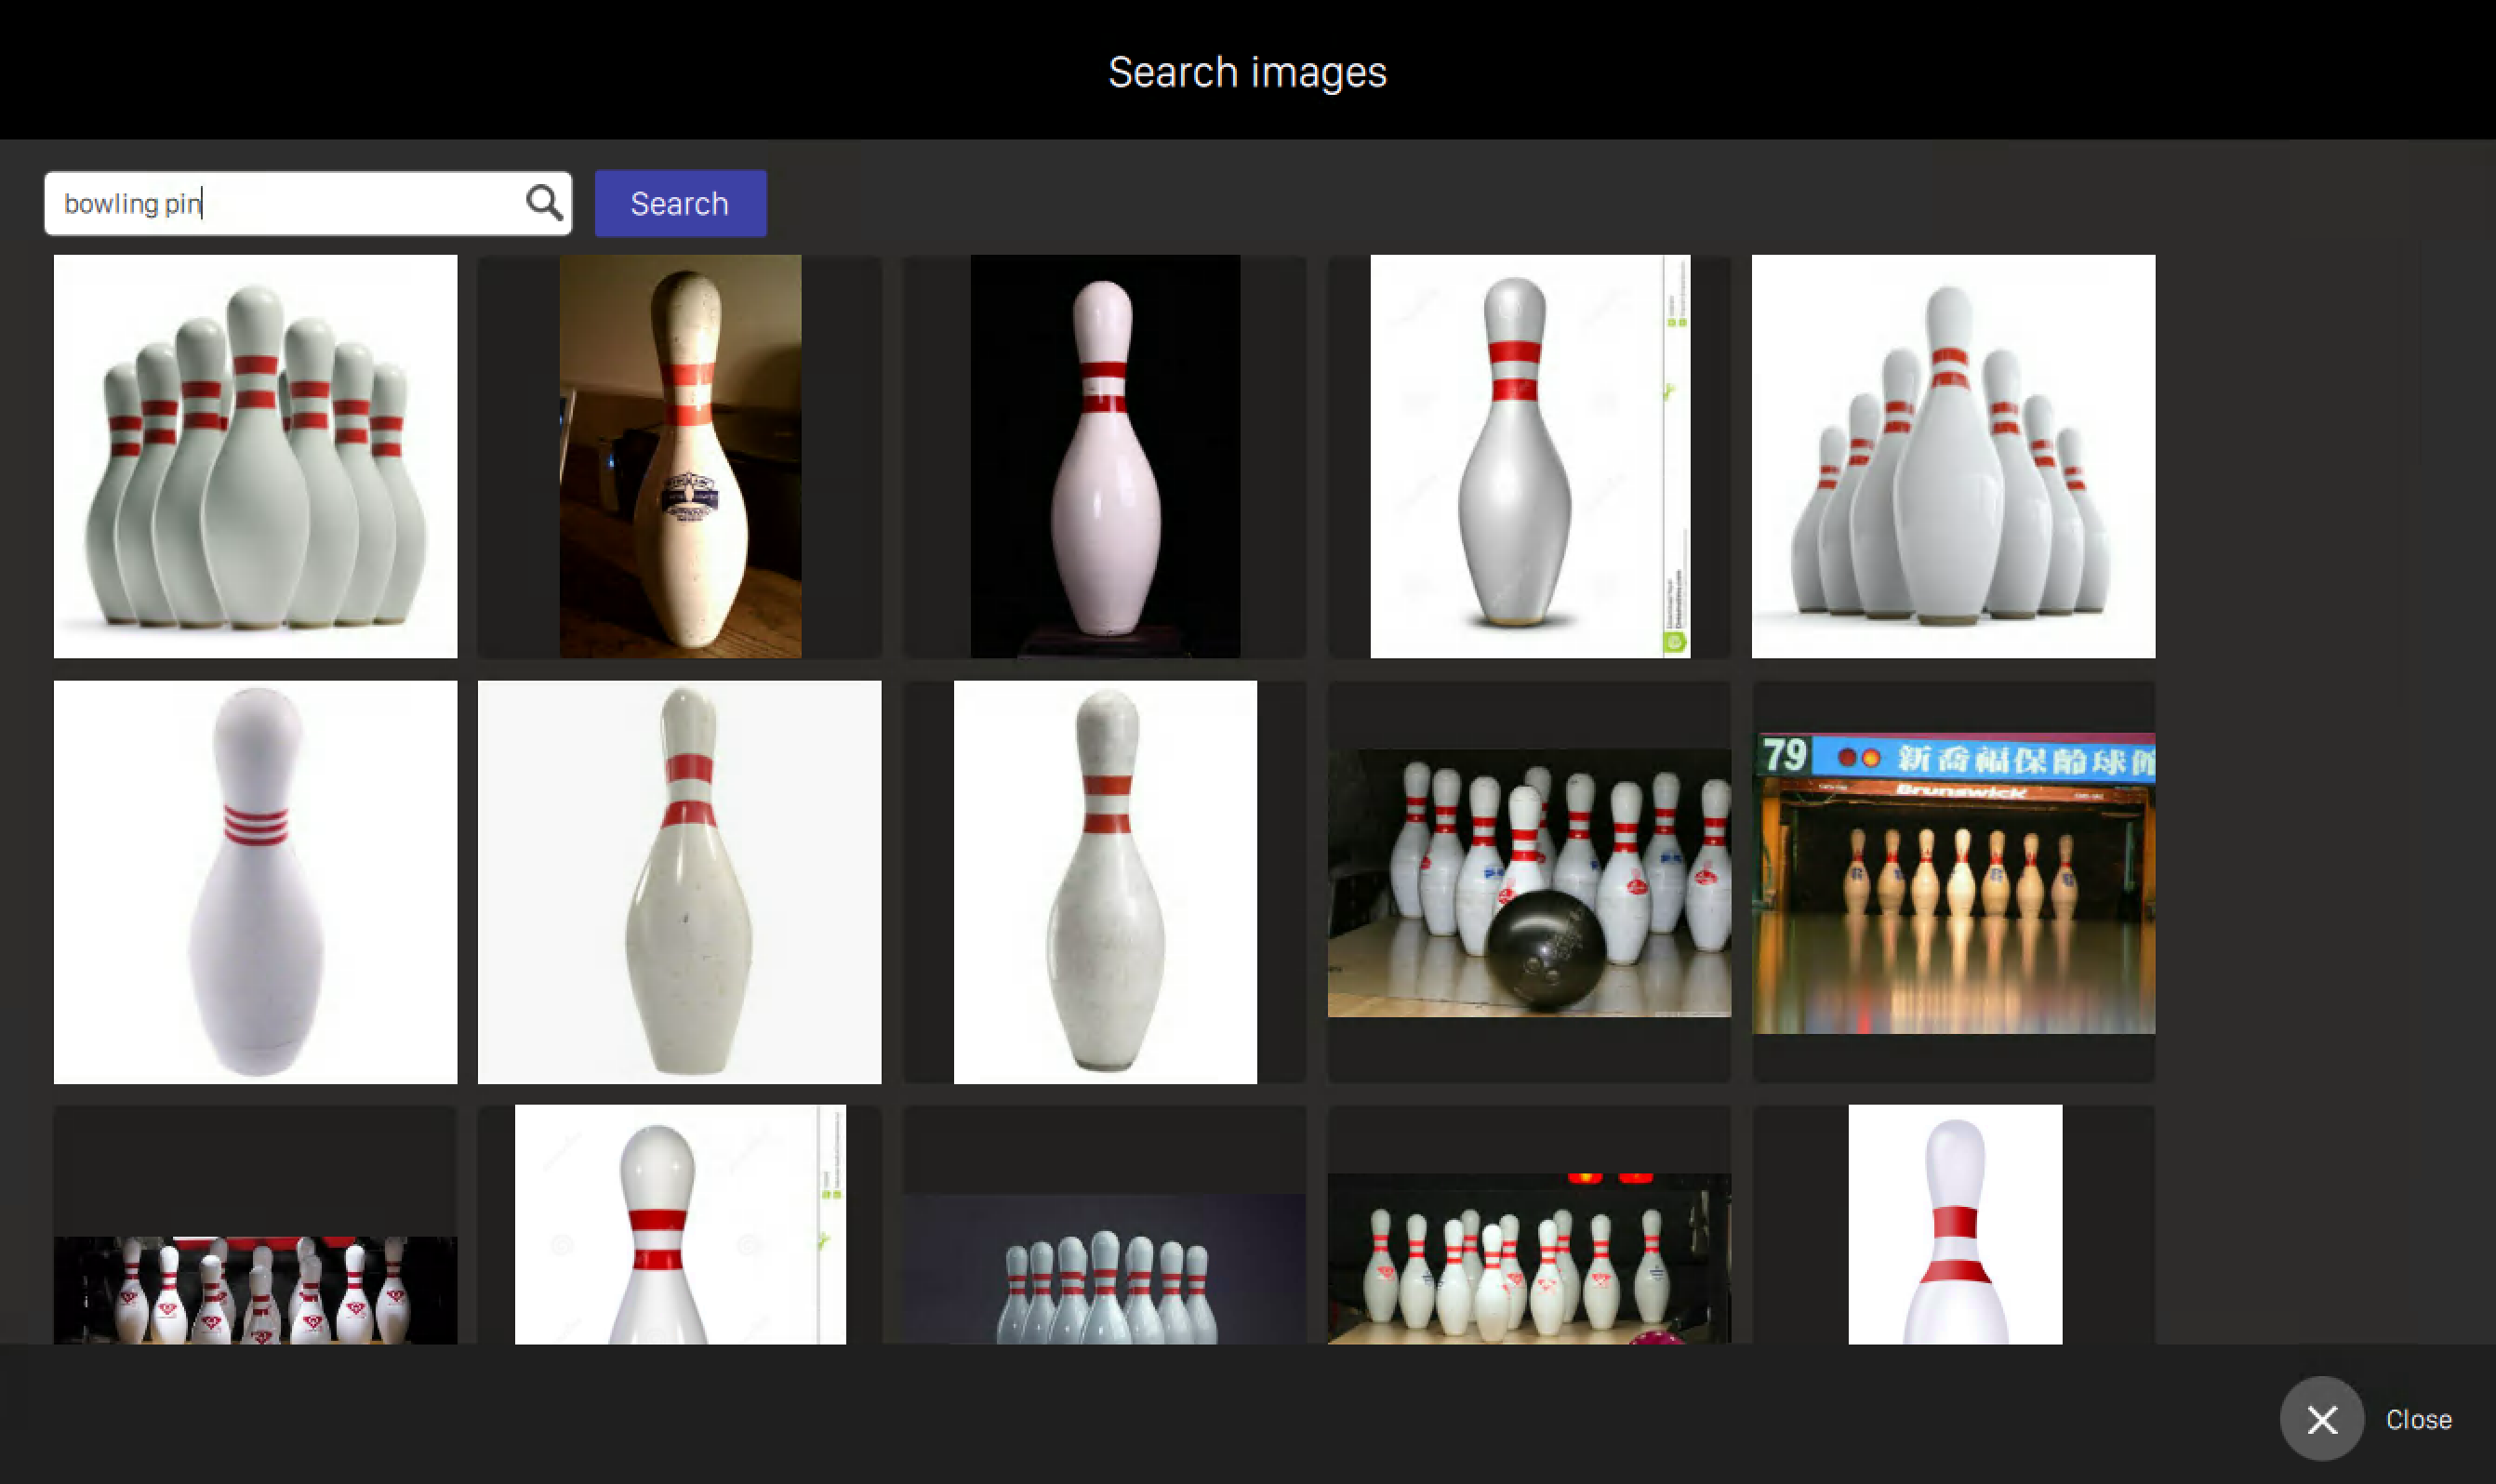Image resolution: width=2496 pixels, height=1484 pixels.
Task: Choose the Brunswick lane image with Chinese sign
Action: click(1952, 882)
